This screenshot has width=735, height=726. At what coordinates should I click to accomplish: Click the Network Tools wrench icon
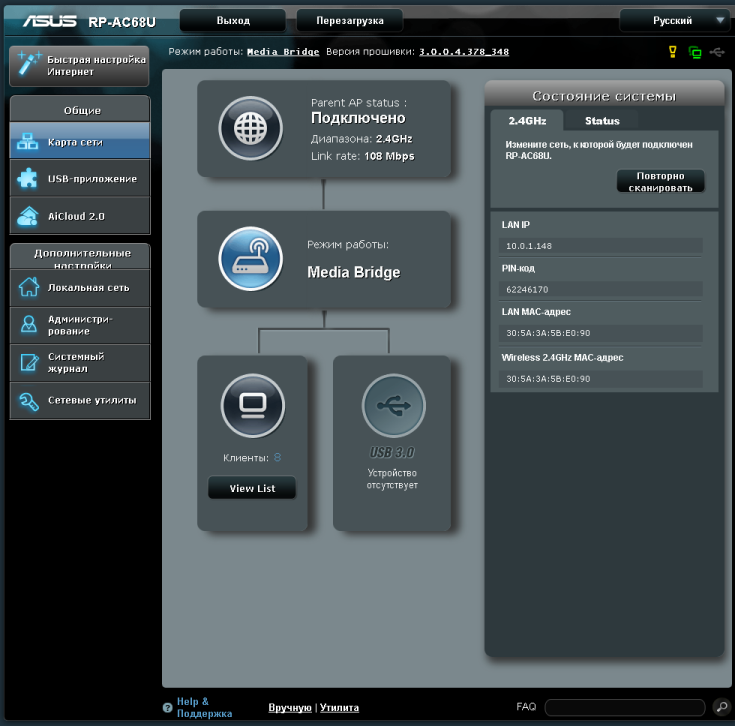coord(29,401)
